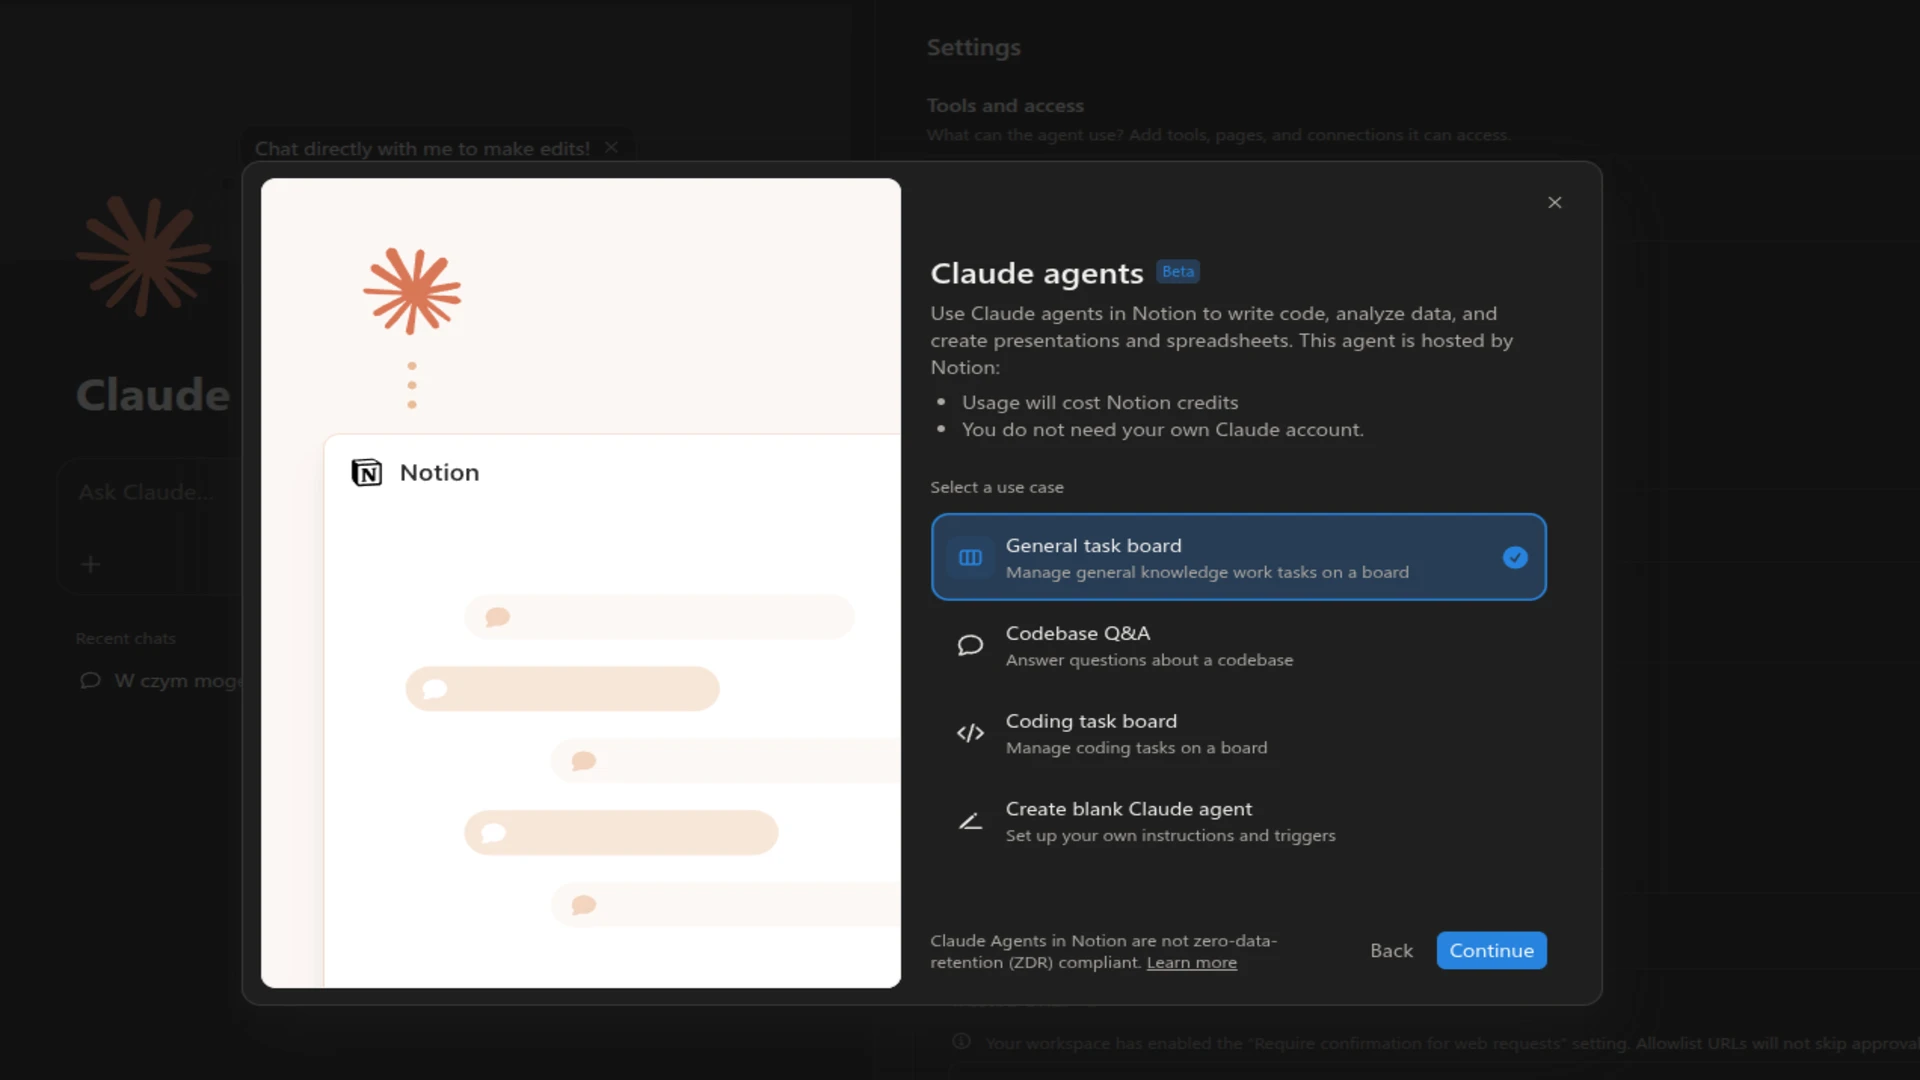Click 'Usage will cost Notion credits' text
This screenshot has height=1080, width=1920.
(1100, 402)
